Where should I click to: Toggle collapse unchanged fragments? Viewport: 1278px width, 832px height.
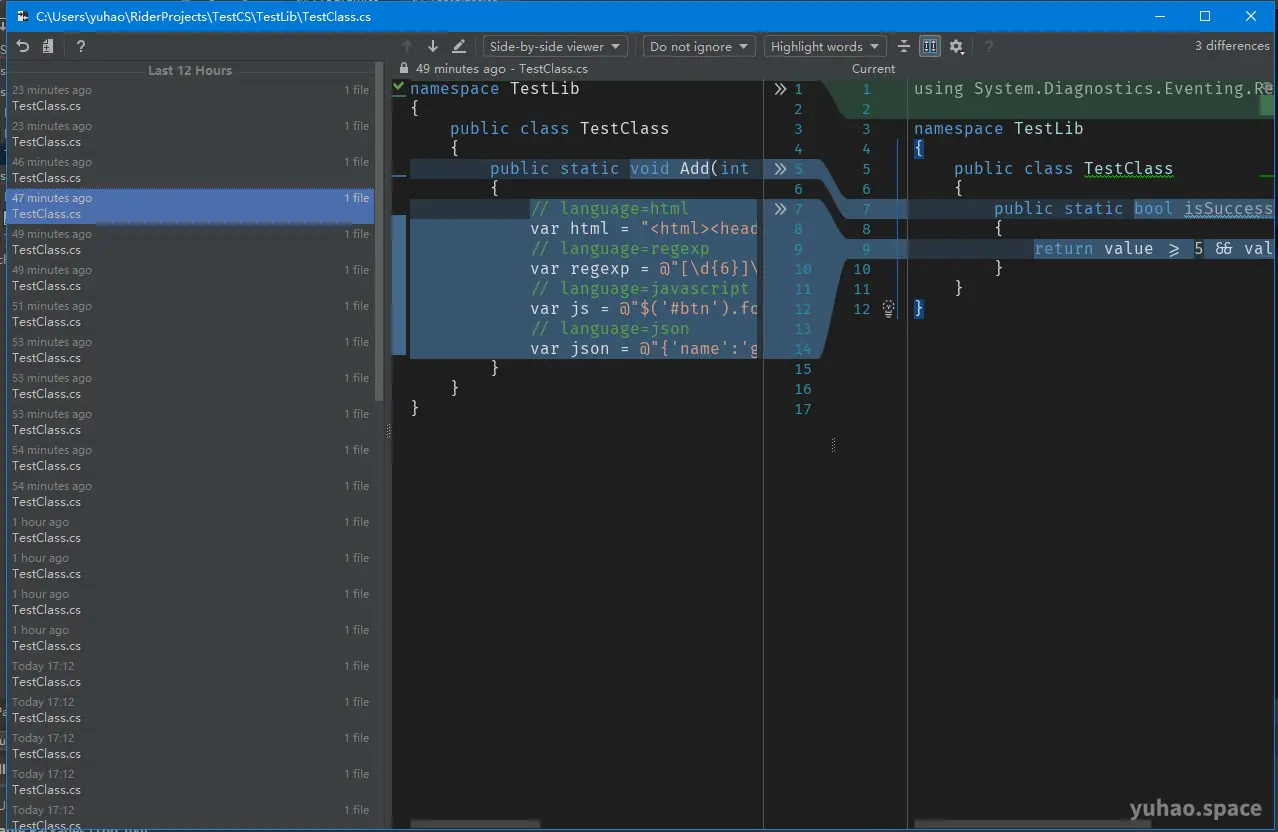pos(903,46)
